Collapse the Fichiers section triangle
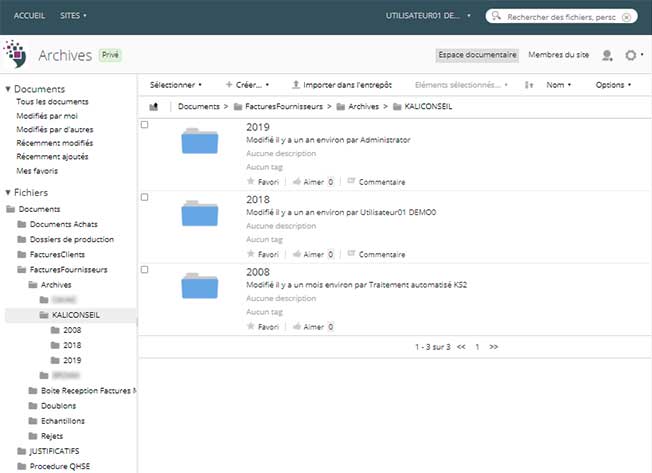Screen dimensions: 652x473 [7, 192]
